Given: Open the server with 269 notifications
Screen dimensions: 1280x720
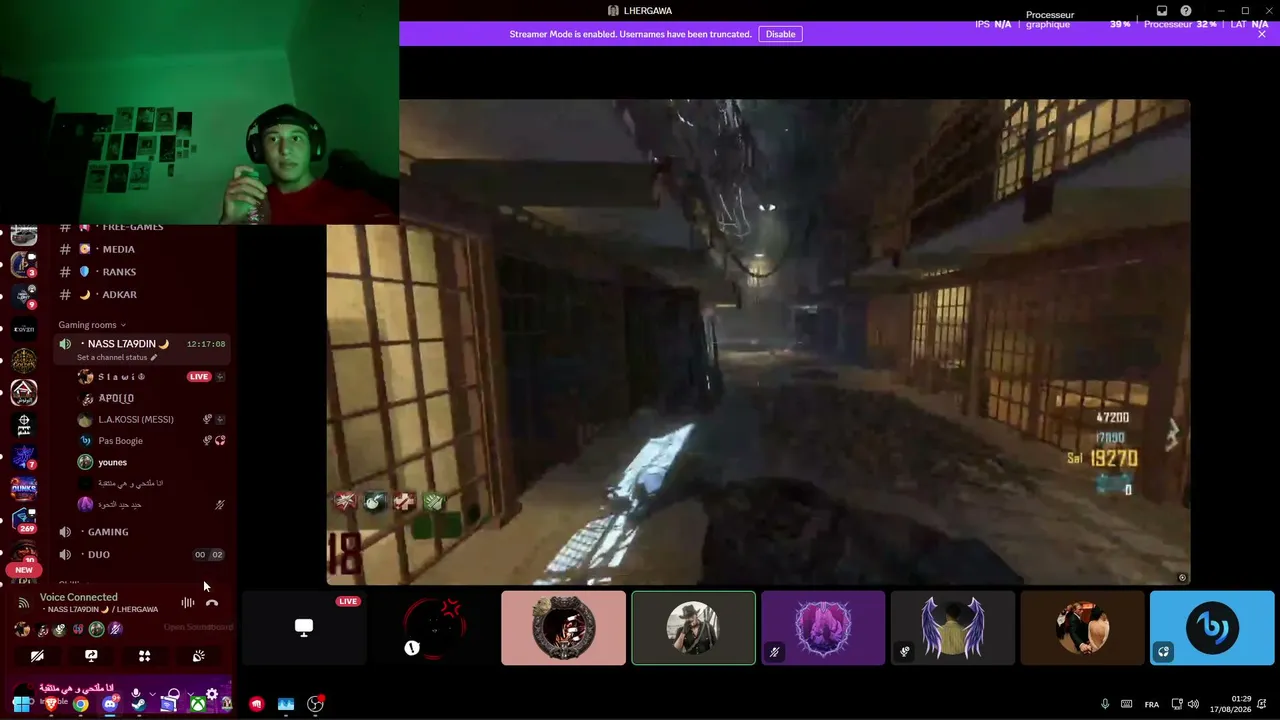Looking at the screenshot, I should pos(24,519).
